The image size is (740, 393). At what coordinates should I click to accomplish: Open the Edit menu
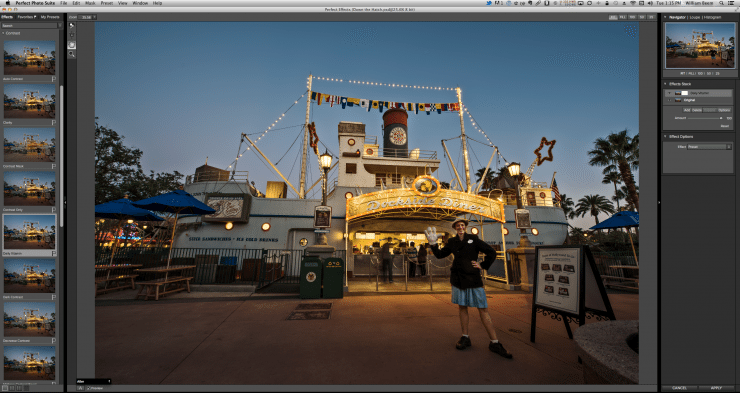click(x=76, y=3)
